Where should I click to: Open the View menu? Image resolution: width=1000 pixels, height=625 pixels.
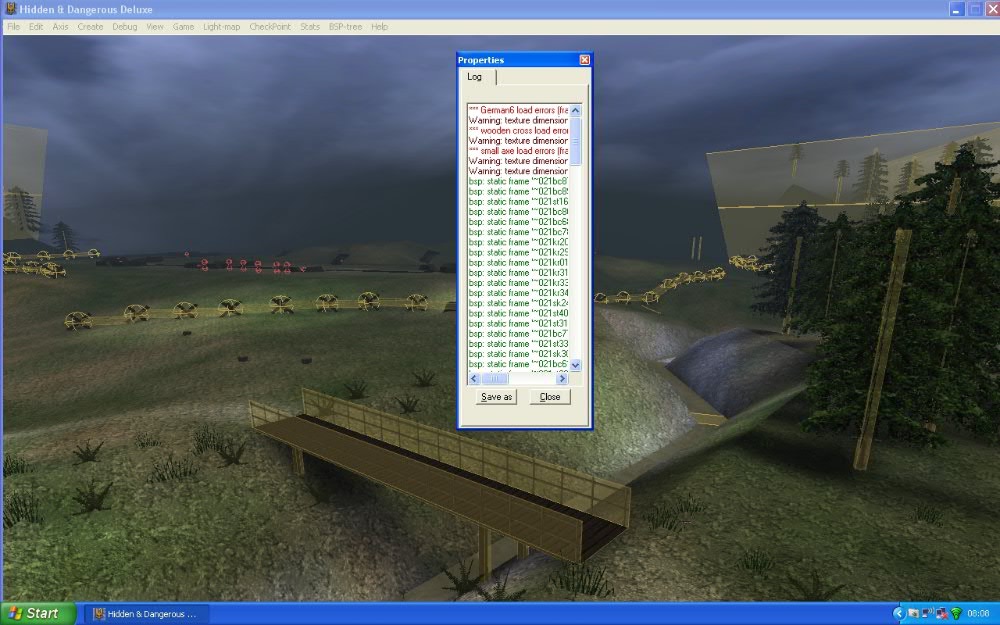point(154,27)
